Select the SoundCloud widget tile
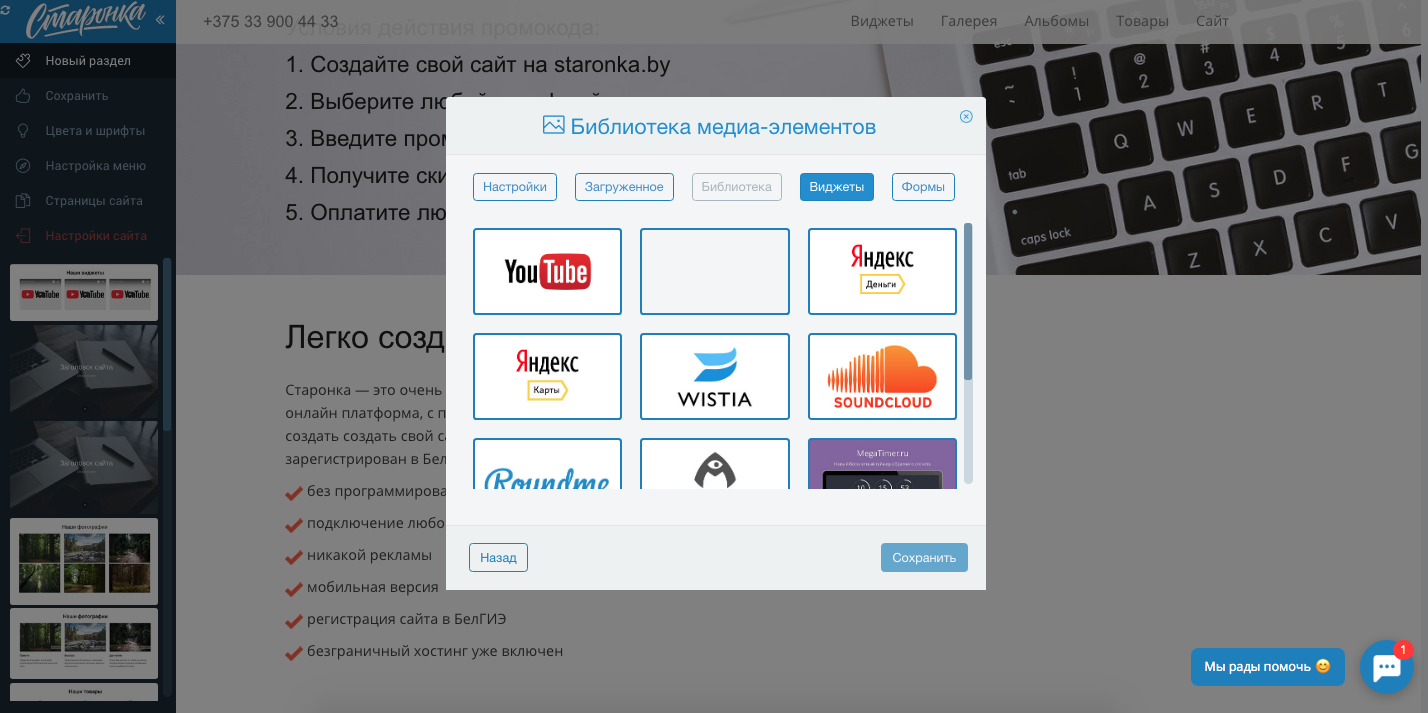The image size is (1428, 713). 882,376
